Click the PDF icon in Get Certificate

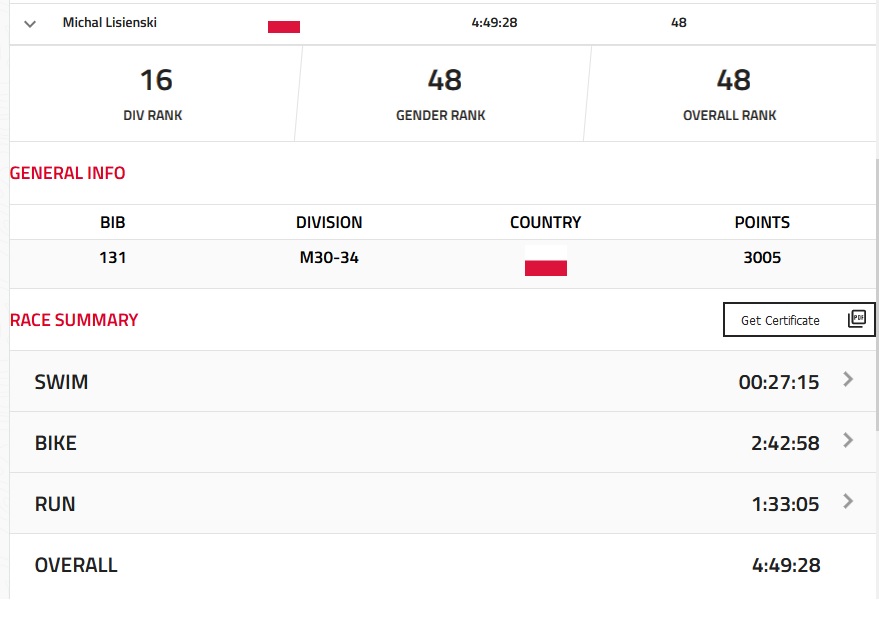857,319
